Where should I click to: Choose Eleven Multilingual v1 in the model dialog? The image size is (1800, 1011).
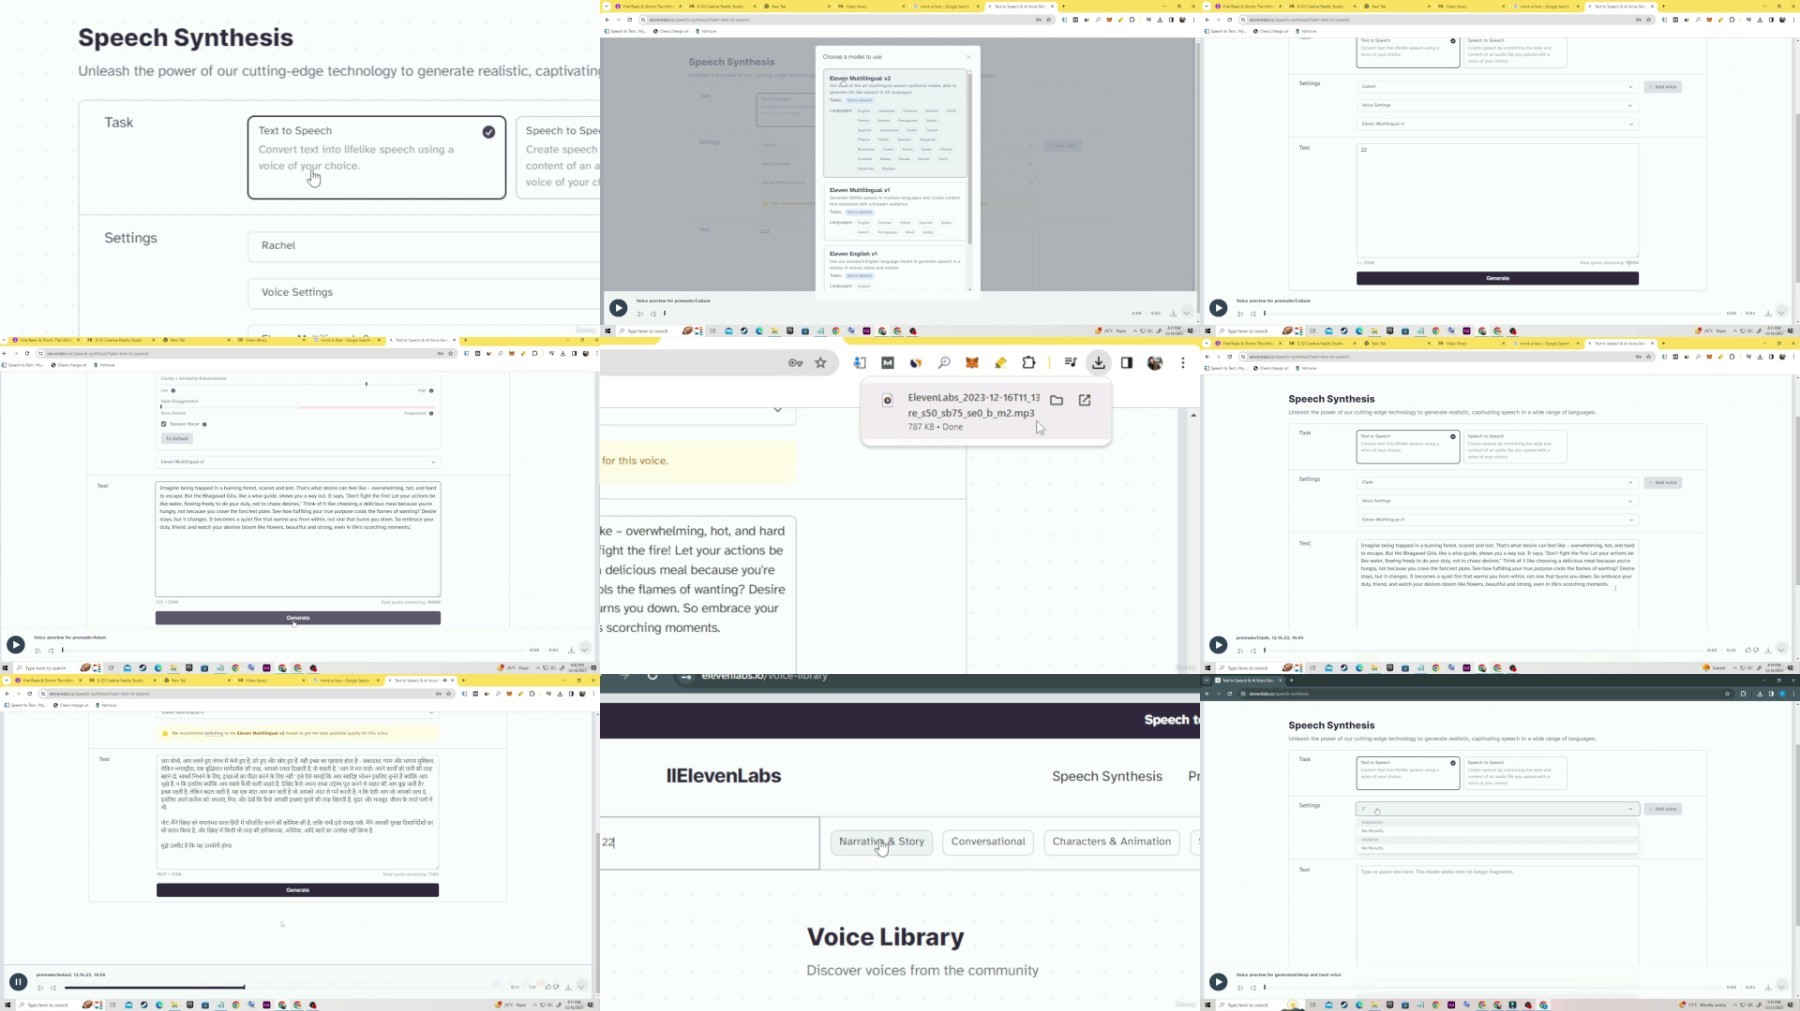coord(895,211)
